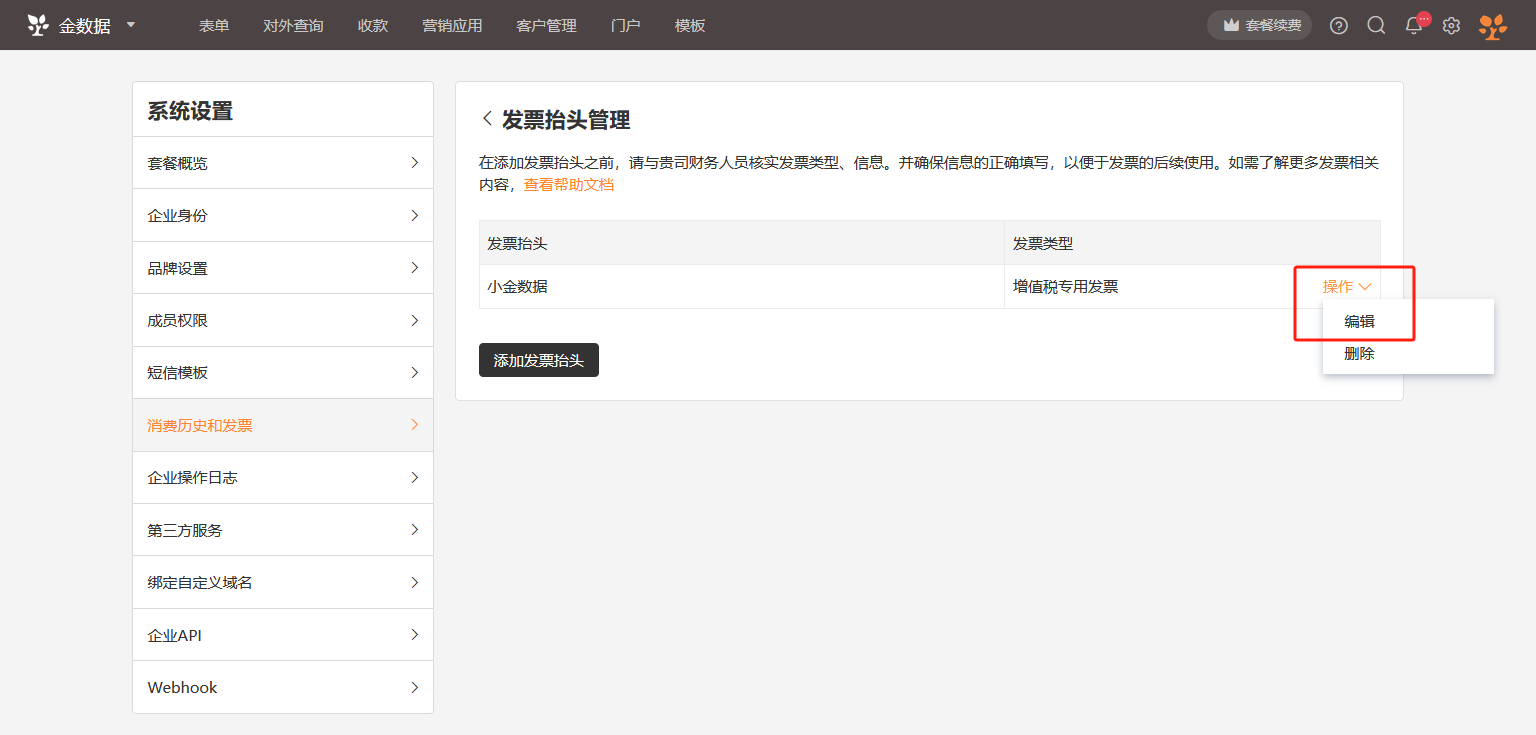Open the 查看帮助文档 link

pos(569,185)
